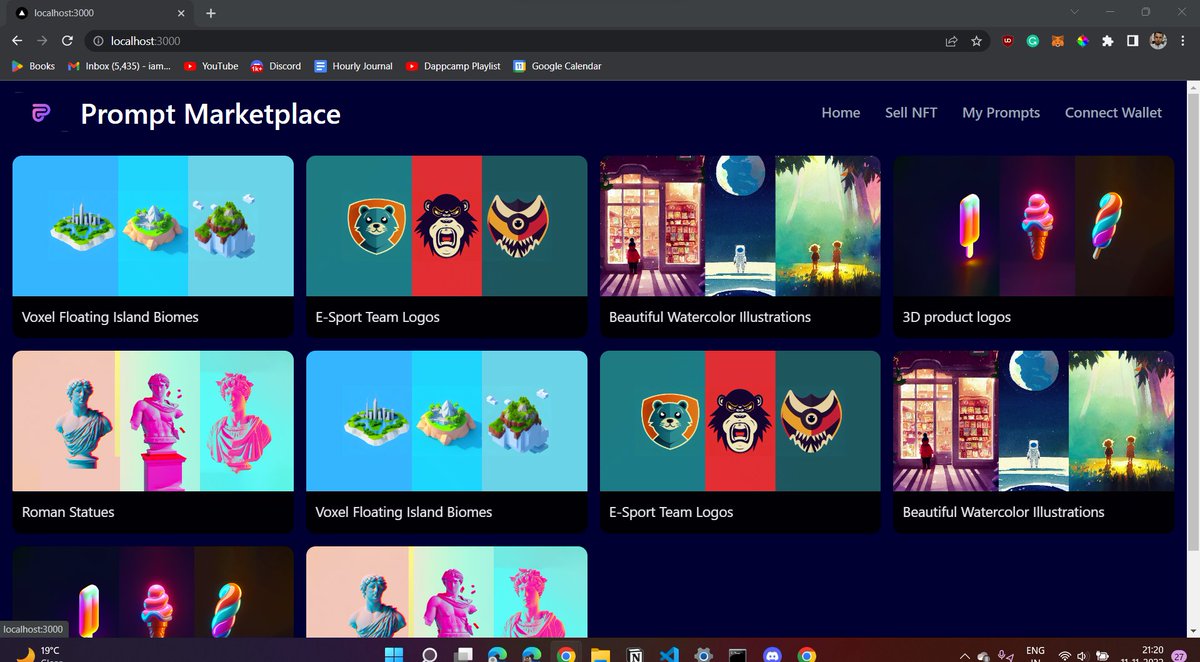Toggle the browser side panel icon
Screen dimensions: 1200x662
point(1132,41)
